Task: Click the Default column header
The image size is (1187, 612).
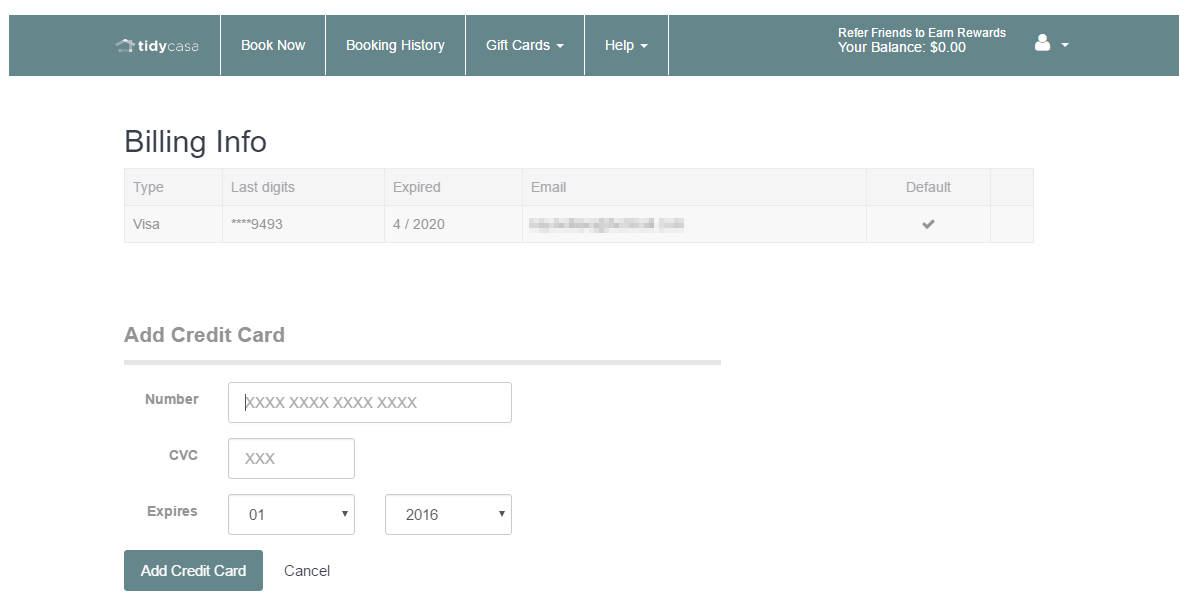Action: [x=928, y=187]
